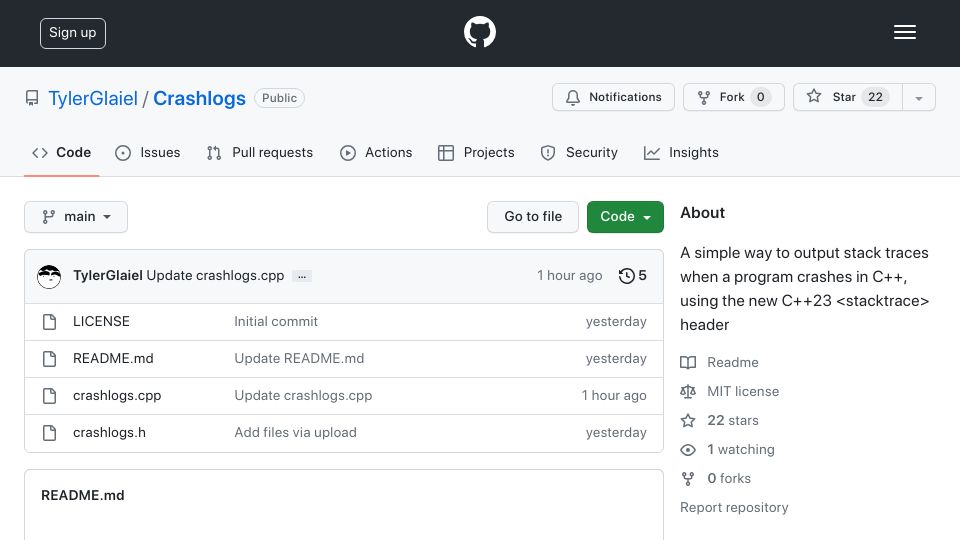Expand the green Code dropdown button
960x540 pixels.
pyautogui.click(x=625, y=217)
